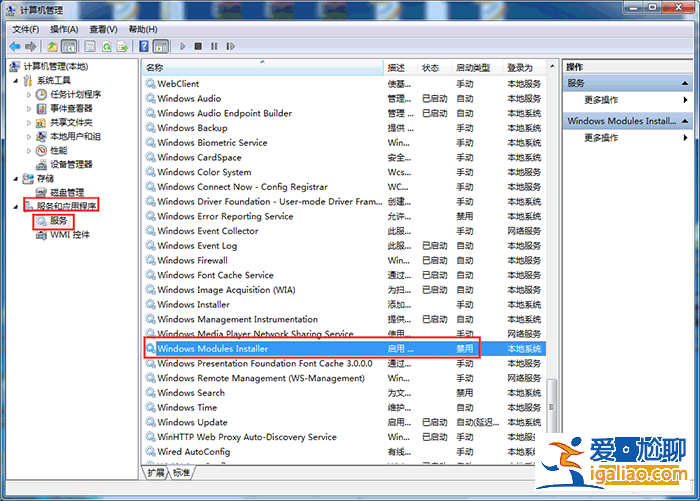The height and width of the screenshot is (501, 700).
Task: Expand the 任务计划程序 node arrow
Action: [x=29, y=95]
